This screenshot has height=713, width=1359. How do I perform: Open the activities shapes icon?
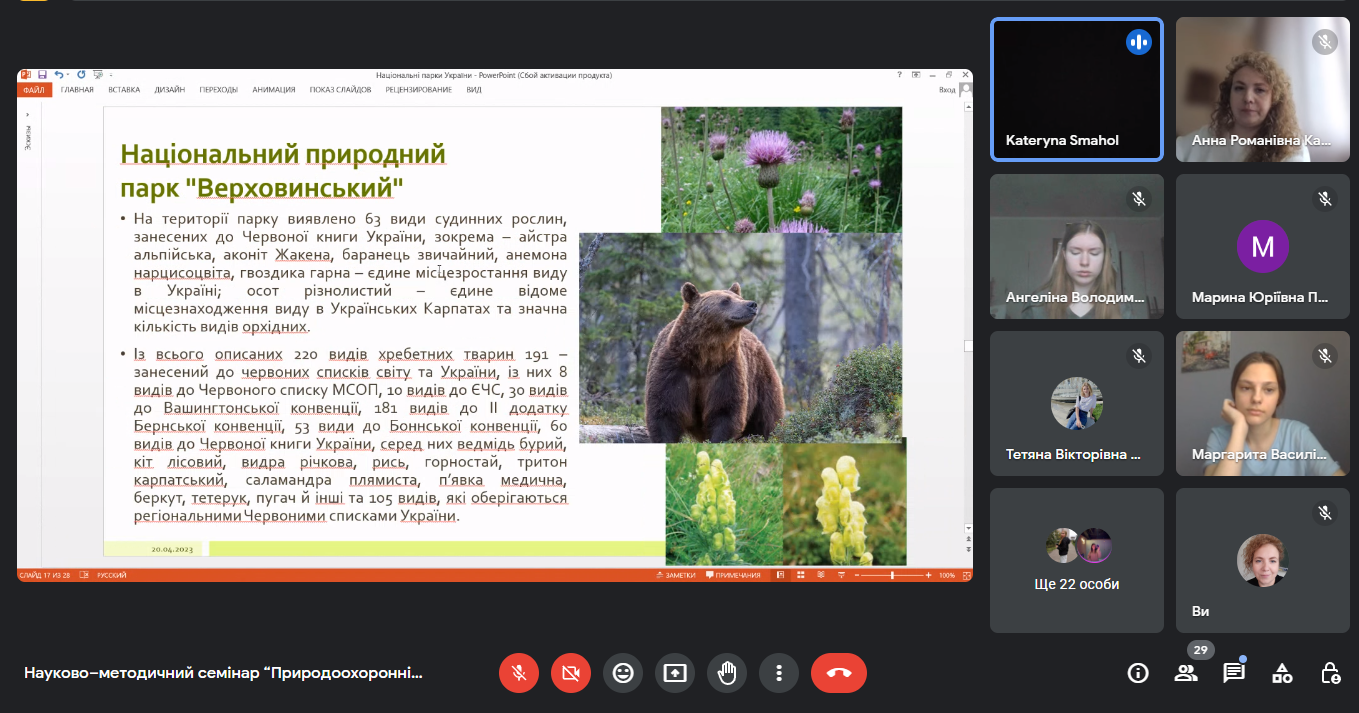1282,673
